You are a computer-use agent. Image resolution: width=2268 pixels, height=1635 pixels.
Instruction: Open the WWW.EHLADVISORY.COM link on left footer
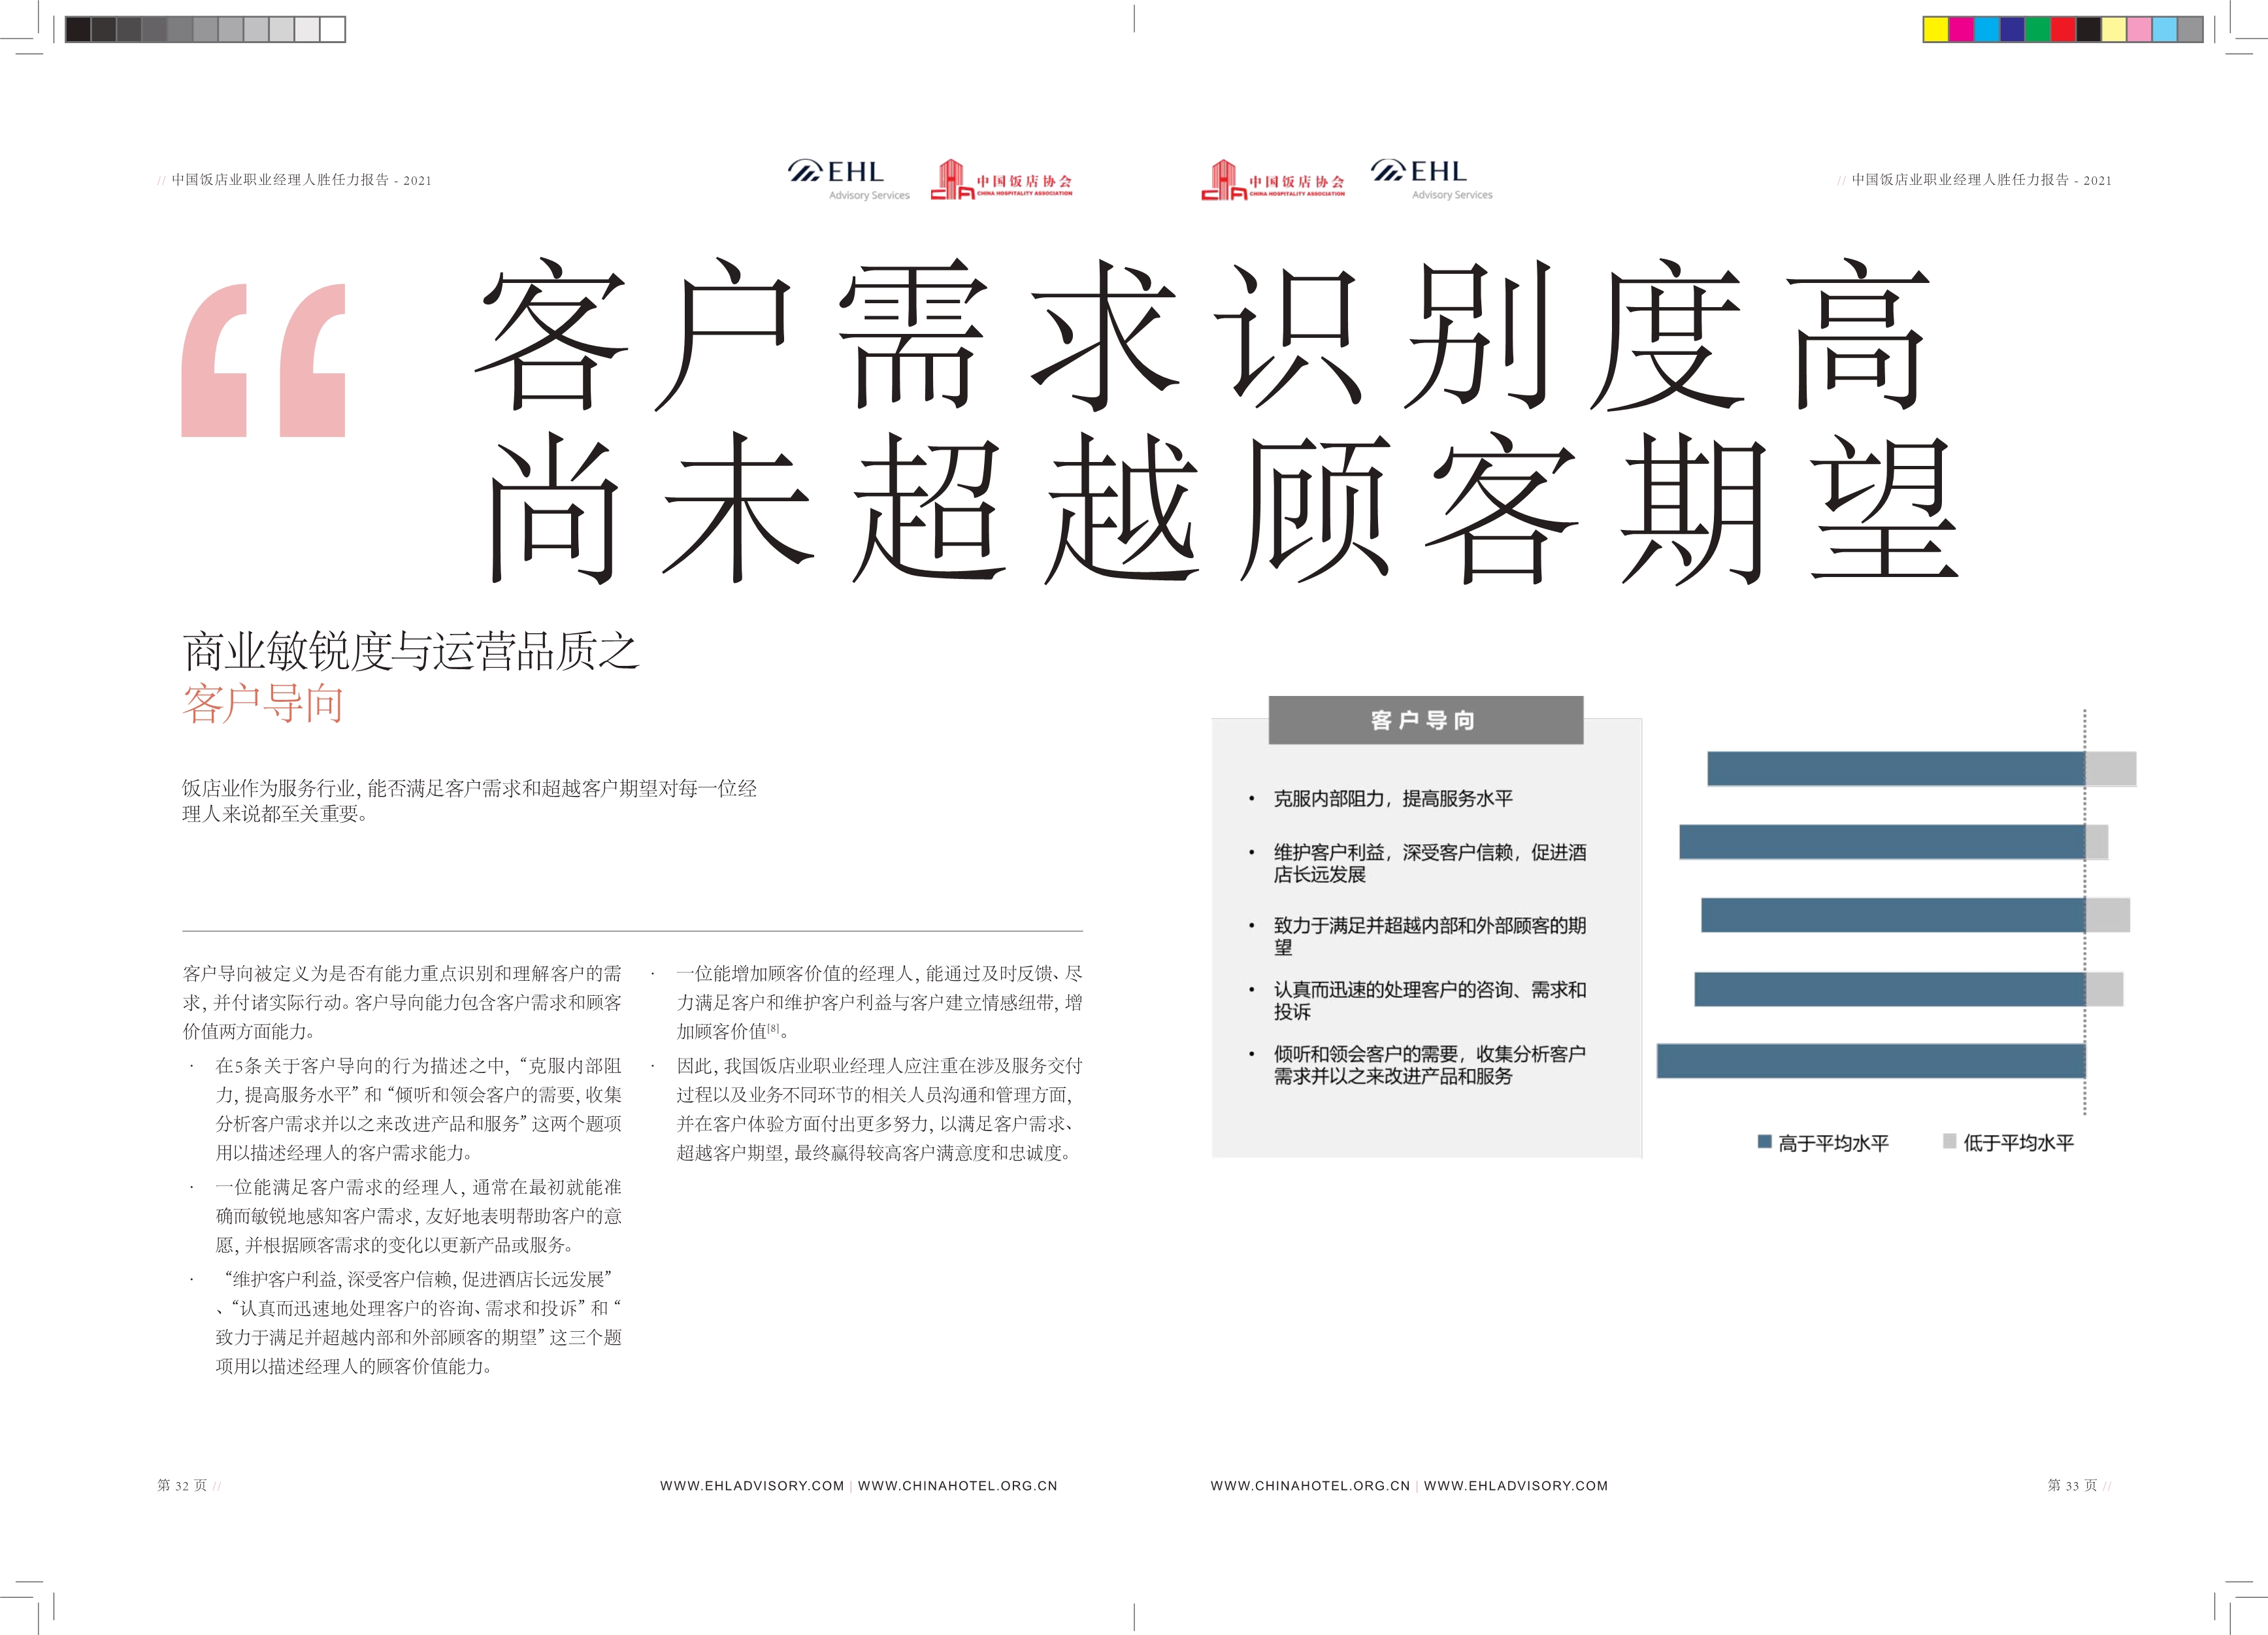coord(752,1486)
